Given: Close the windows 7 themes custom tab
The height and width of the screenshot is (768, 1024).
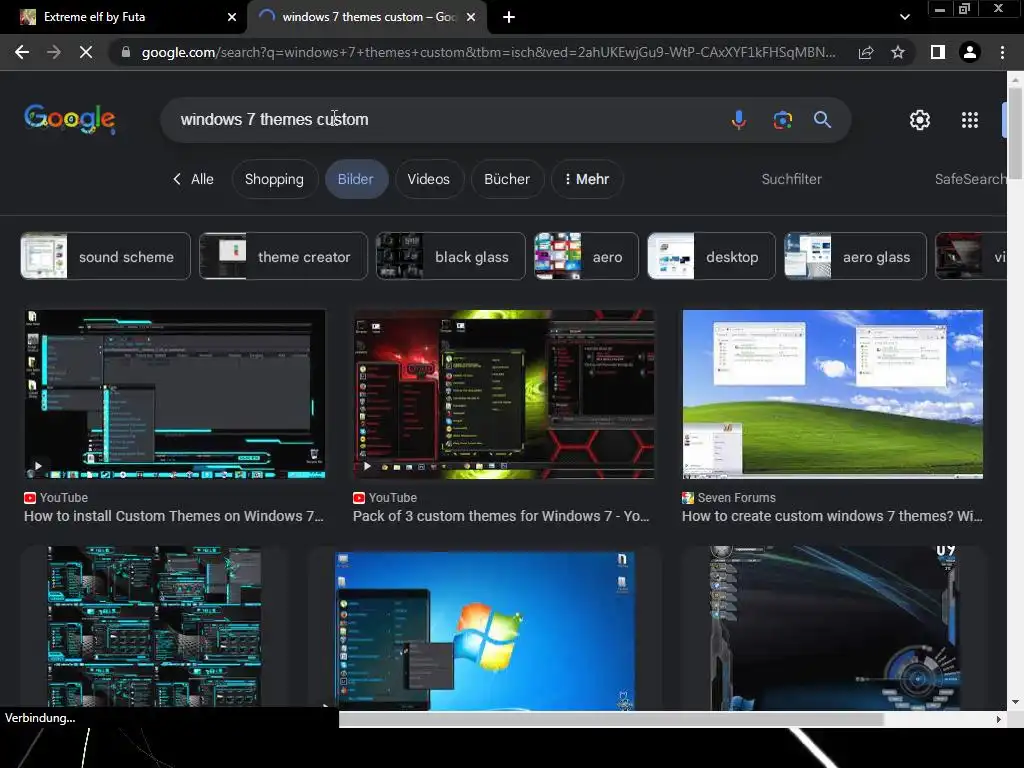Looking at the screenshot, I should tap(471, 17).
